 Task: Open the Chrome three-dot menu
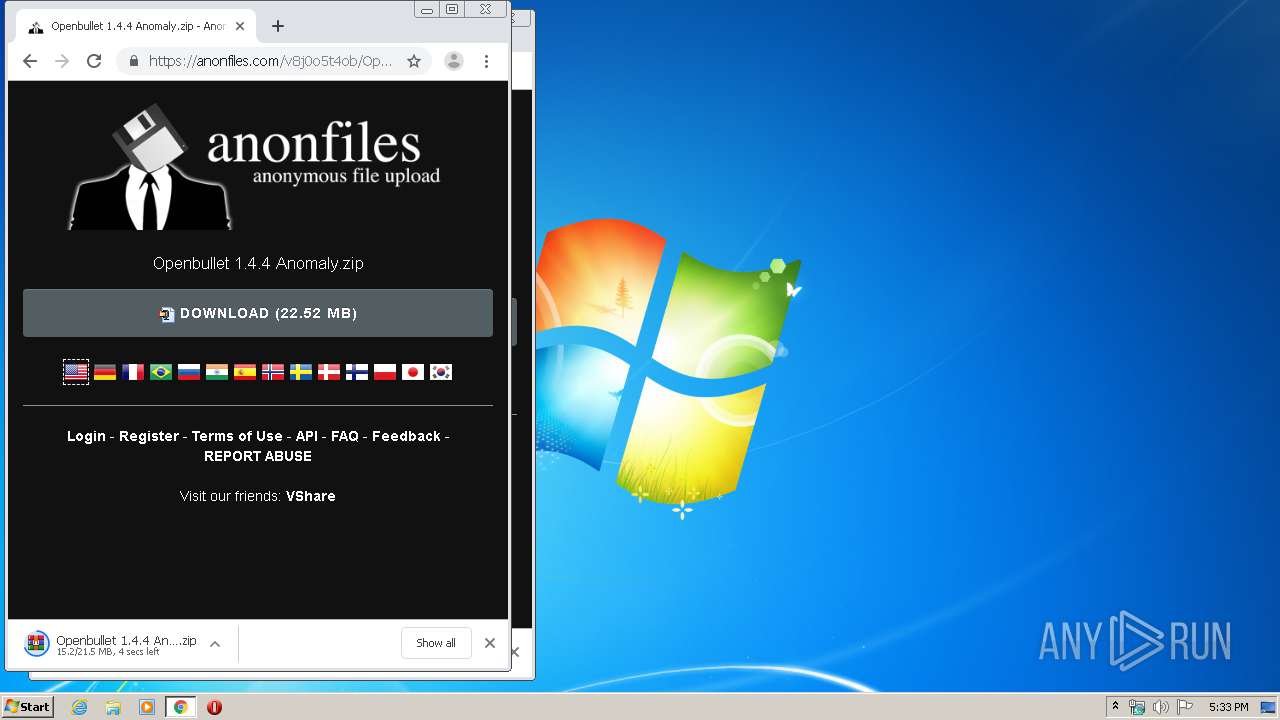(x=486, y=61)
